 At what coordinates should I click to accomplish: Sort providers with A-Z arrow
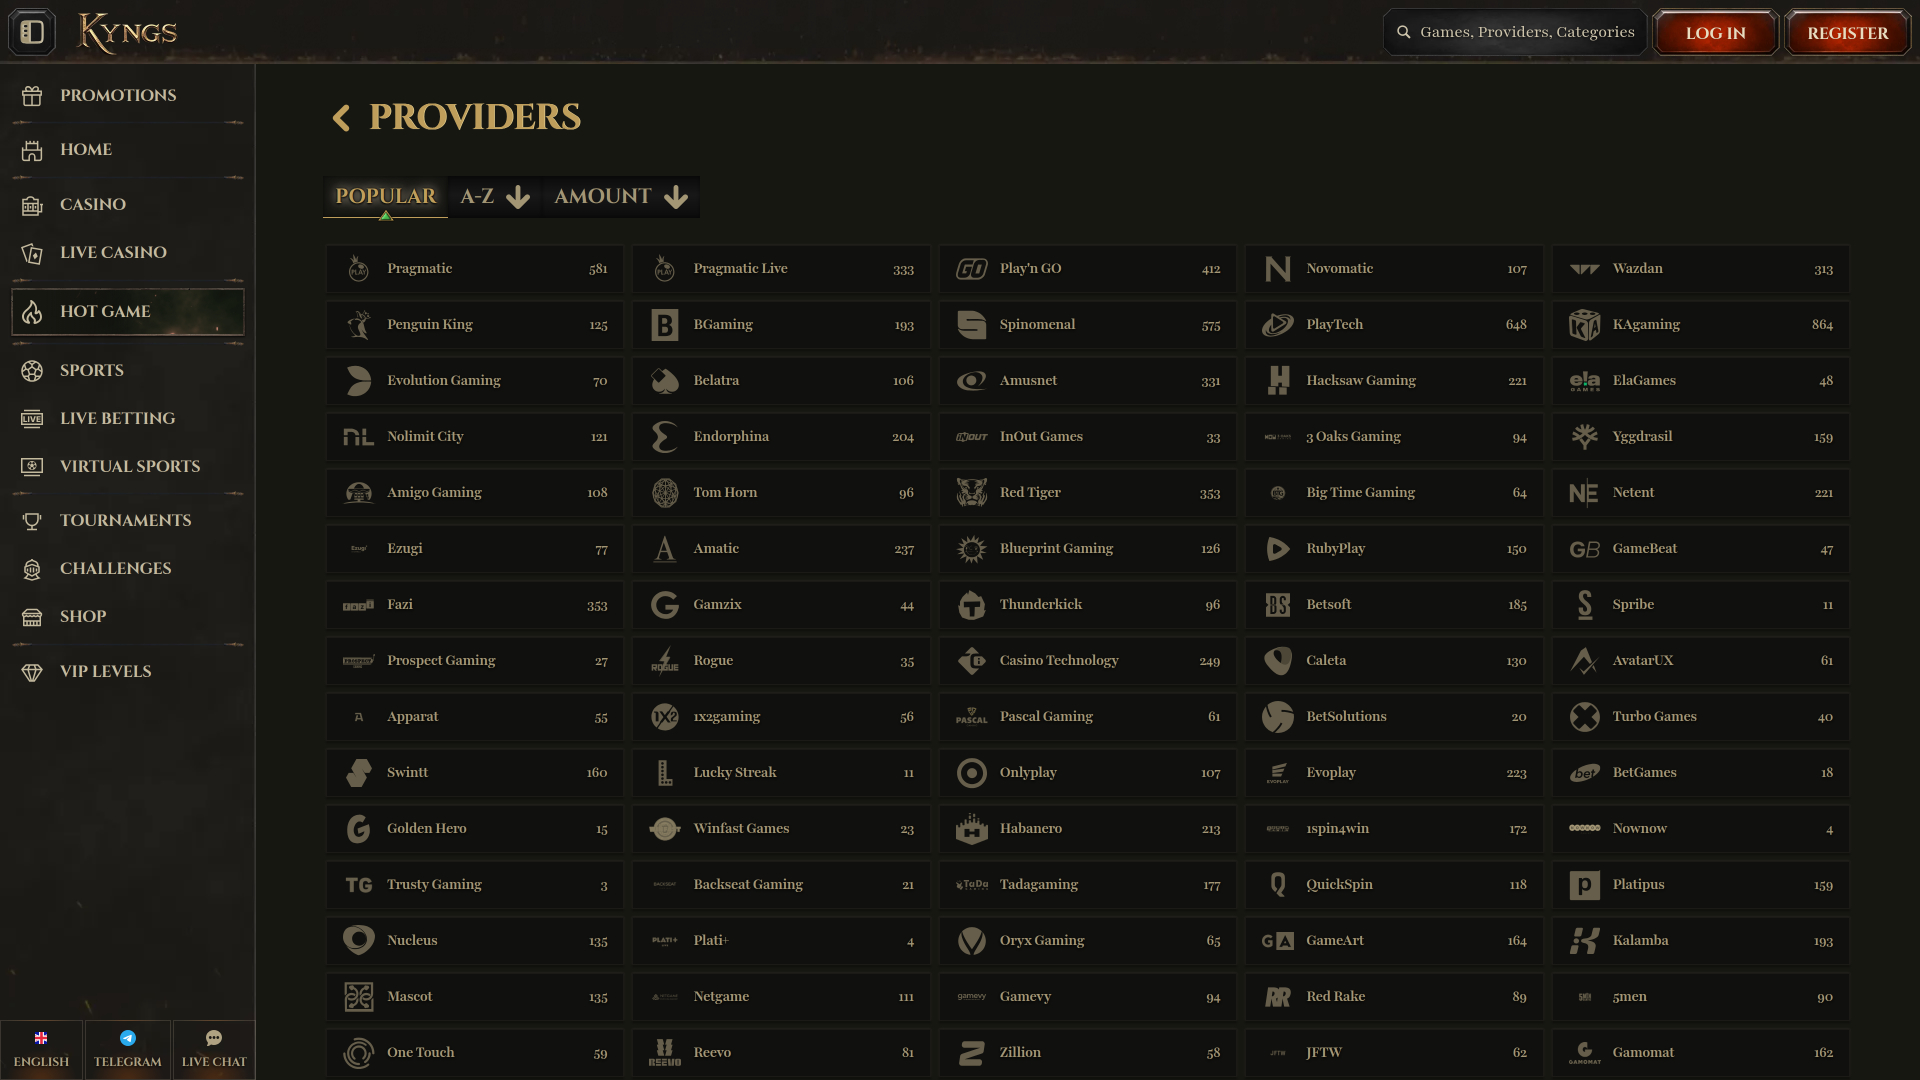517,197
